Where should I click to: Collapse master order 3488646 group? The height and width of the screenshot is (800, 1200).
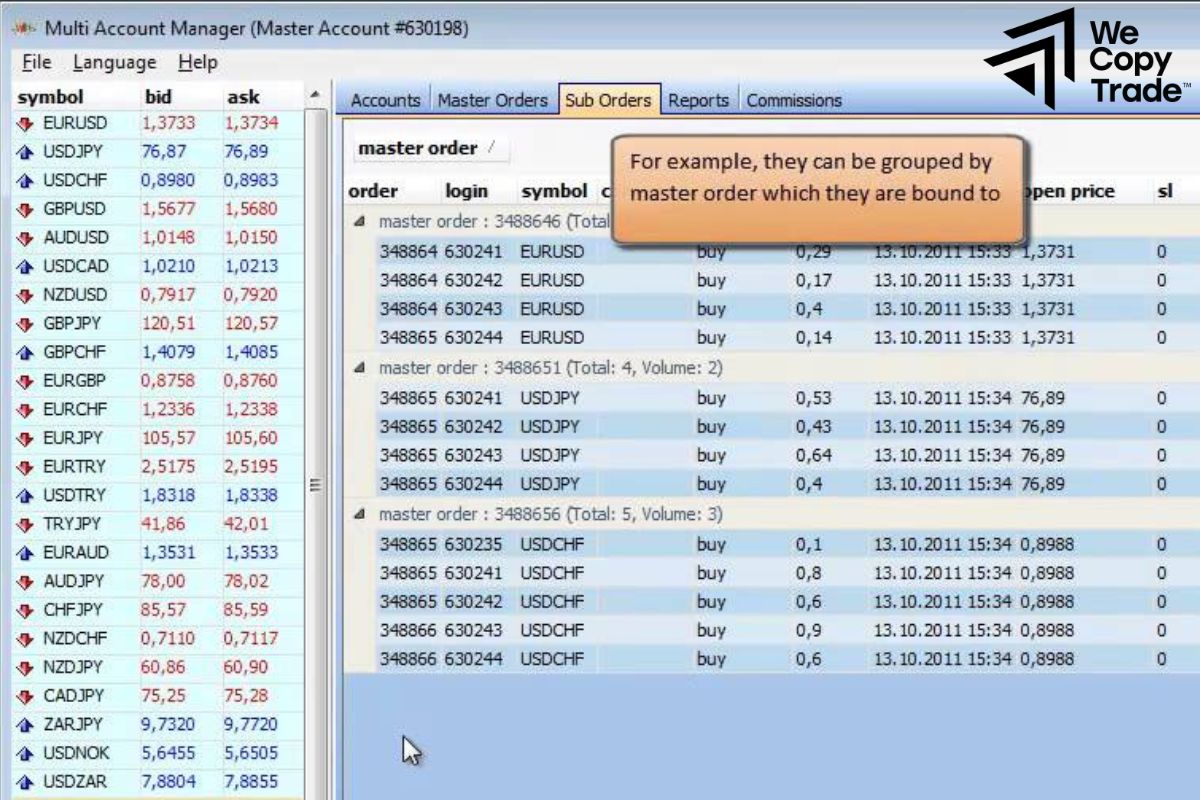pyautogui.click(x=360, y=221)
